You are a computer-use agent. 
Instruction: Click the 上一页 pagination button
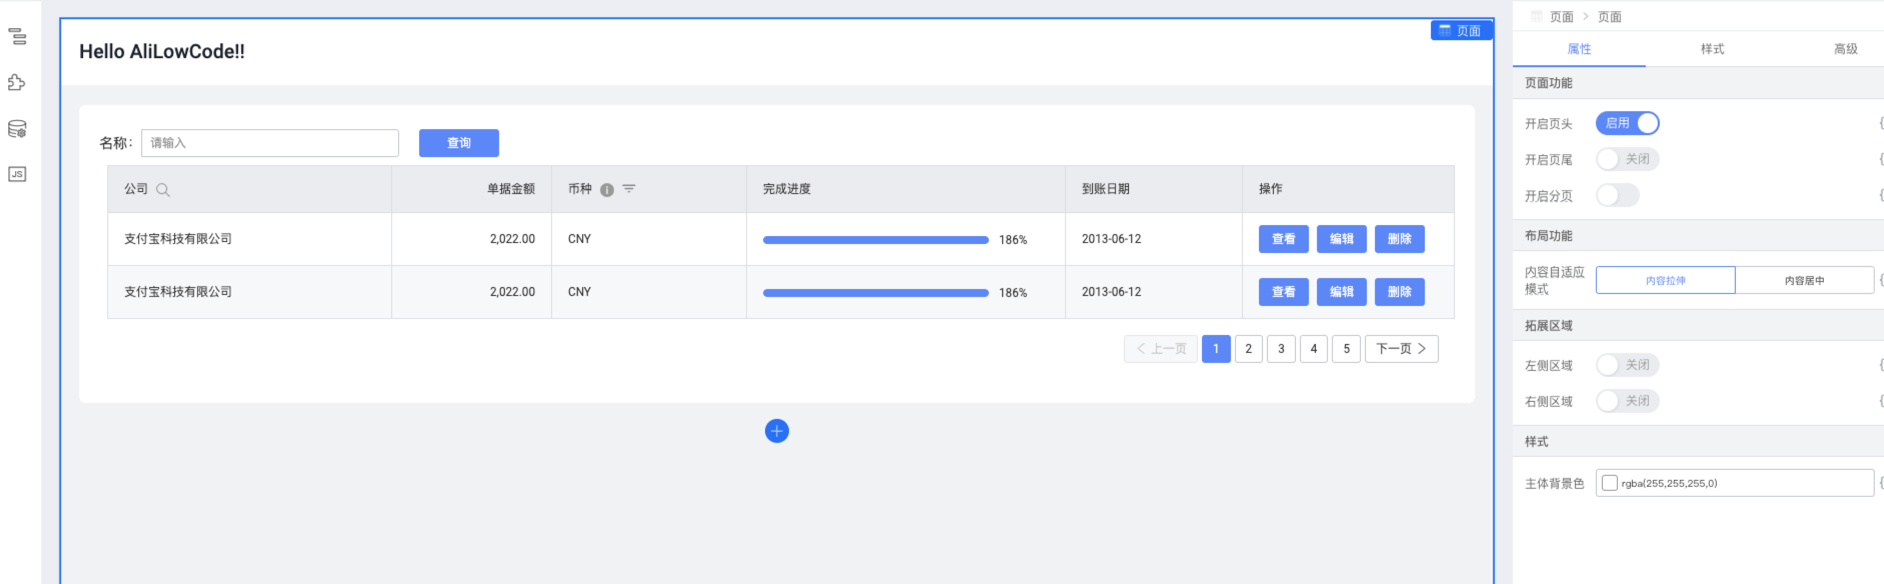point(1161,349)
